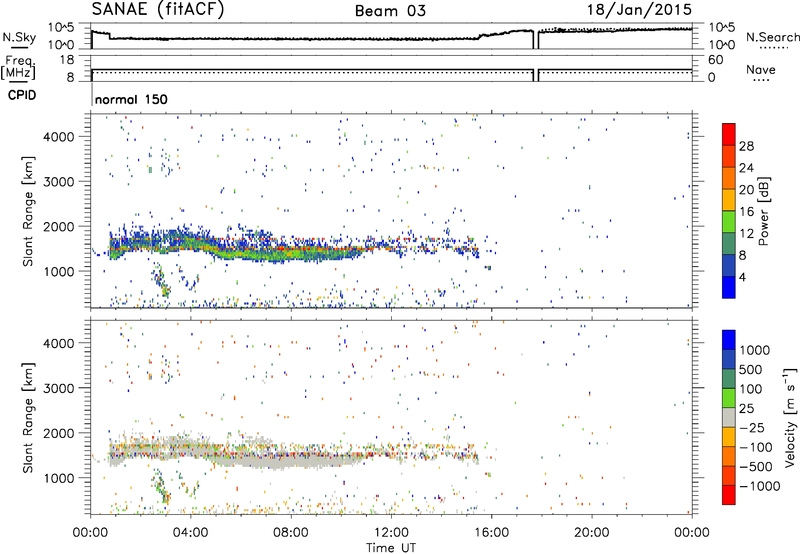
Task: Click the SANAE (fitACF) plot title
Action: point(158,9)
